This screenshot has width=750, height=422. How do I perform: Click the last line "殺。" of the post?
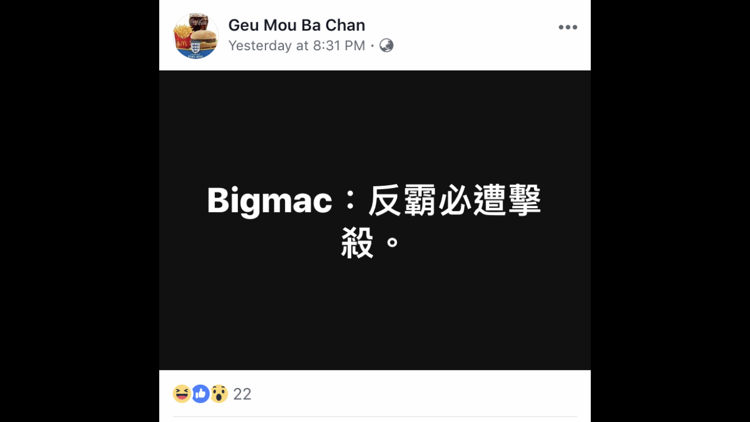click(x=371, y=243)
